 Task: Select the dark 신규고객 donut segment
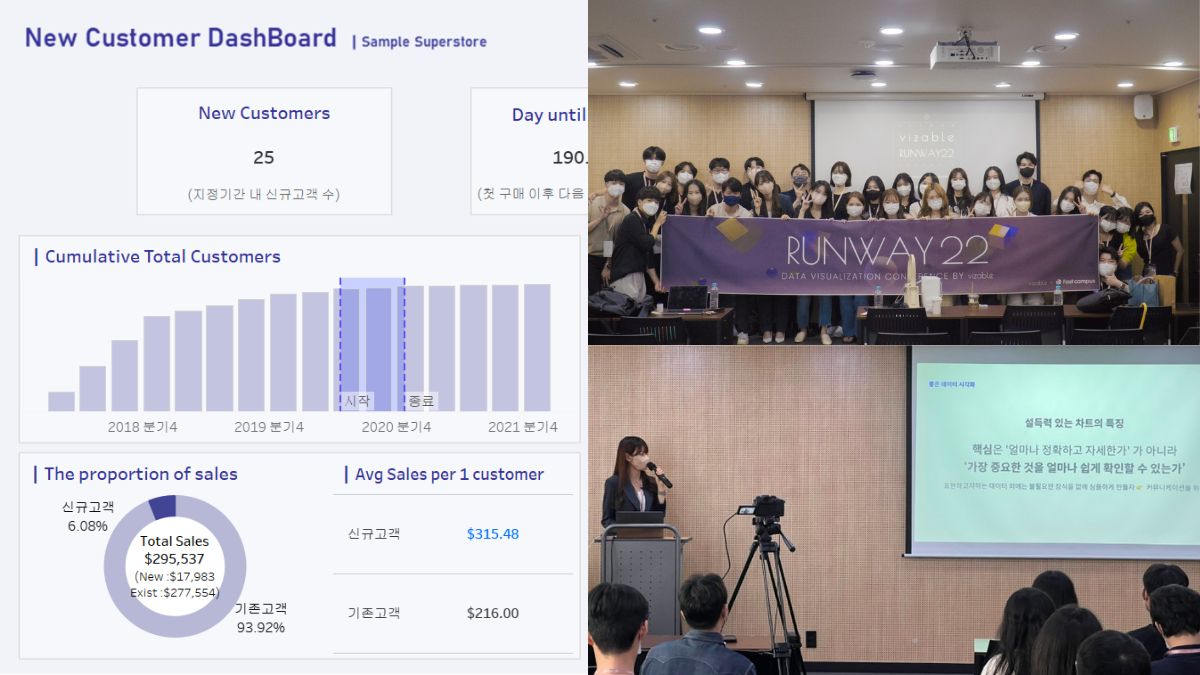(162, 507)
